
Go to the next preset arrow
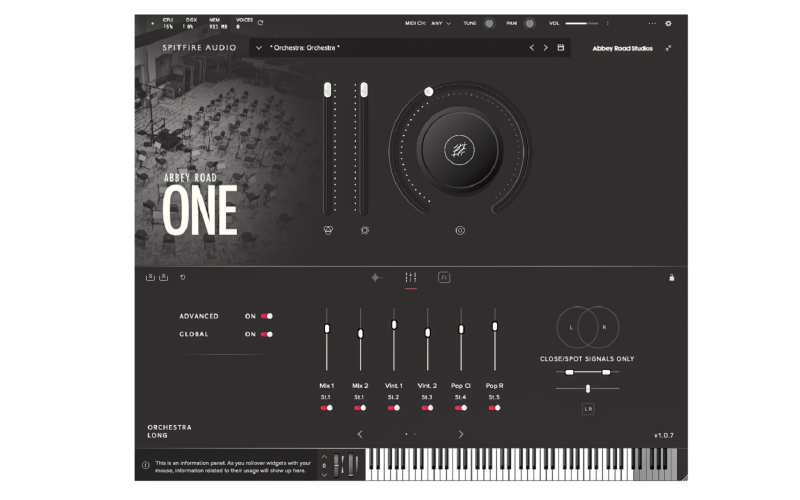545,47
